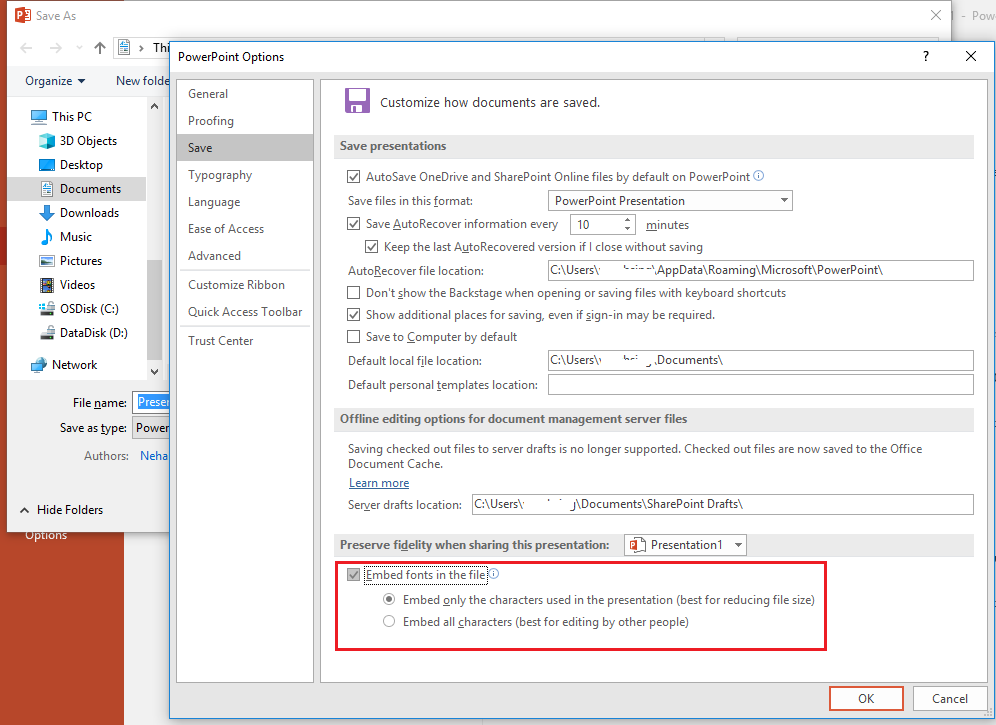The image size is (996, 725).
Task: Open the Customize Ribbon category
Action: click(245, 285)
